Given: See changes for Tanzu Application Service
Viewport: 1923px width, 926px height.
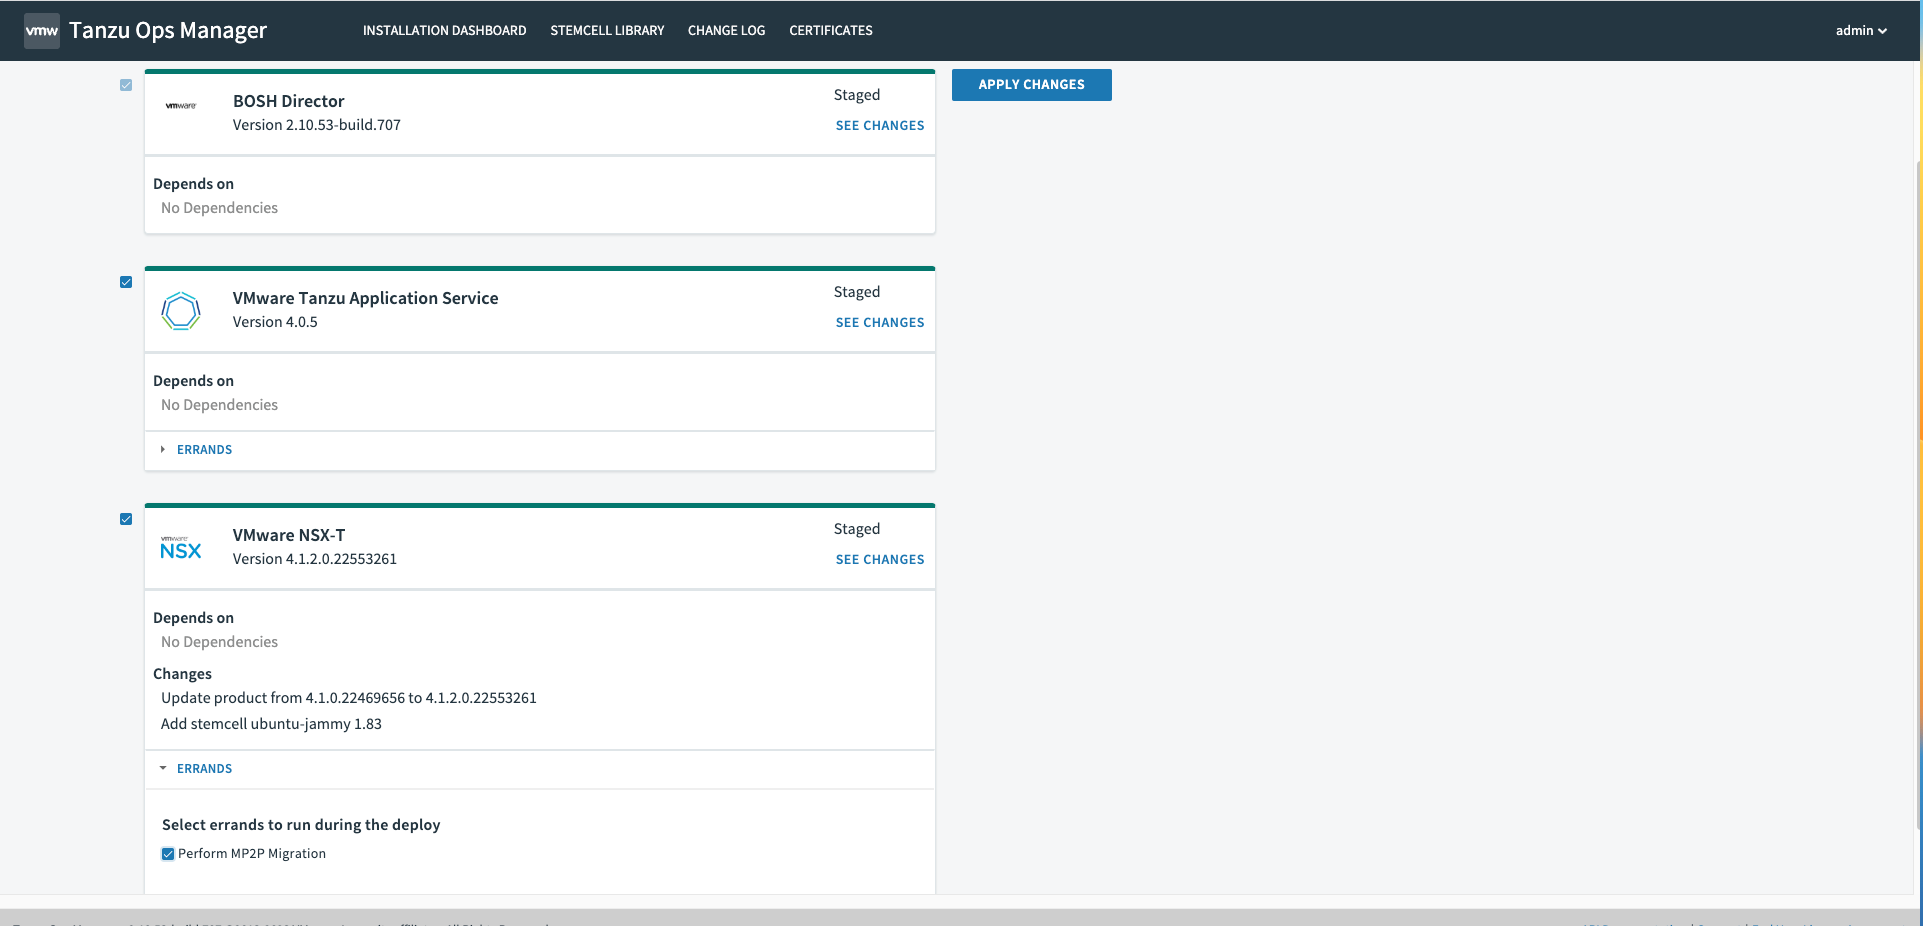Looking at the screenshot, I should click(880, 323).
